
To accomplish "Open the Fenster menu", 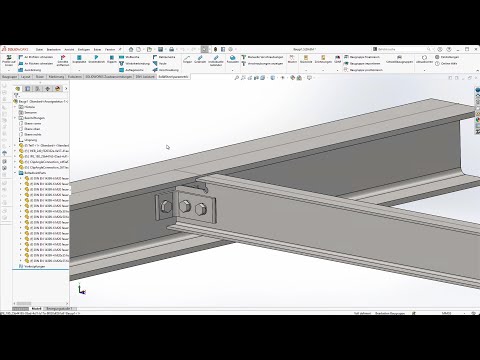I will 110,49.
